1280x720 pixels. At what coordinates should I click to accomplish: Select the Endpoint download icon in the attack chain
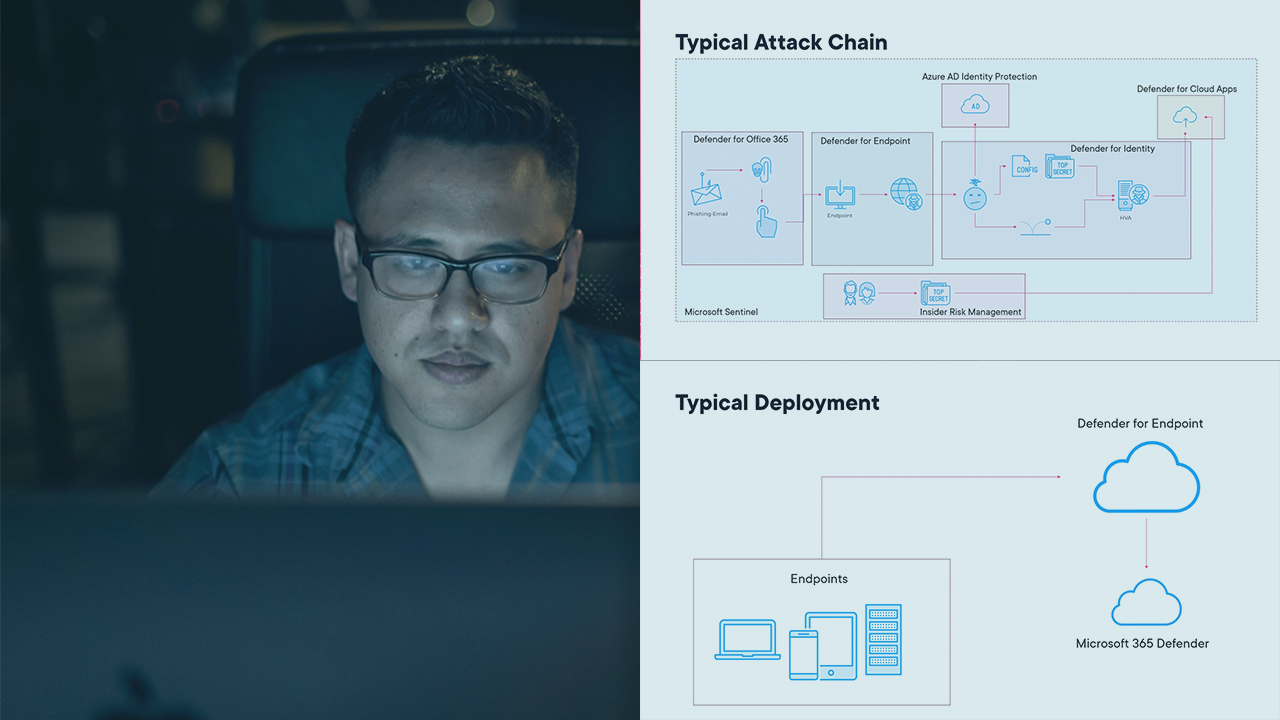pyautogui.click(x=839, y=191)
